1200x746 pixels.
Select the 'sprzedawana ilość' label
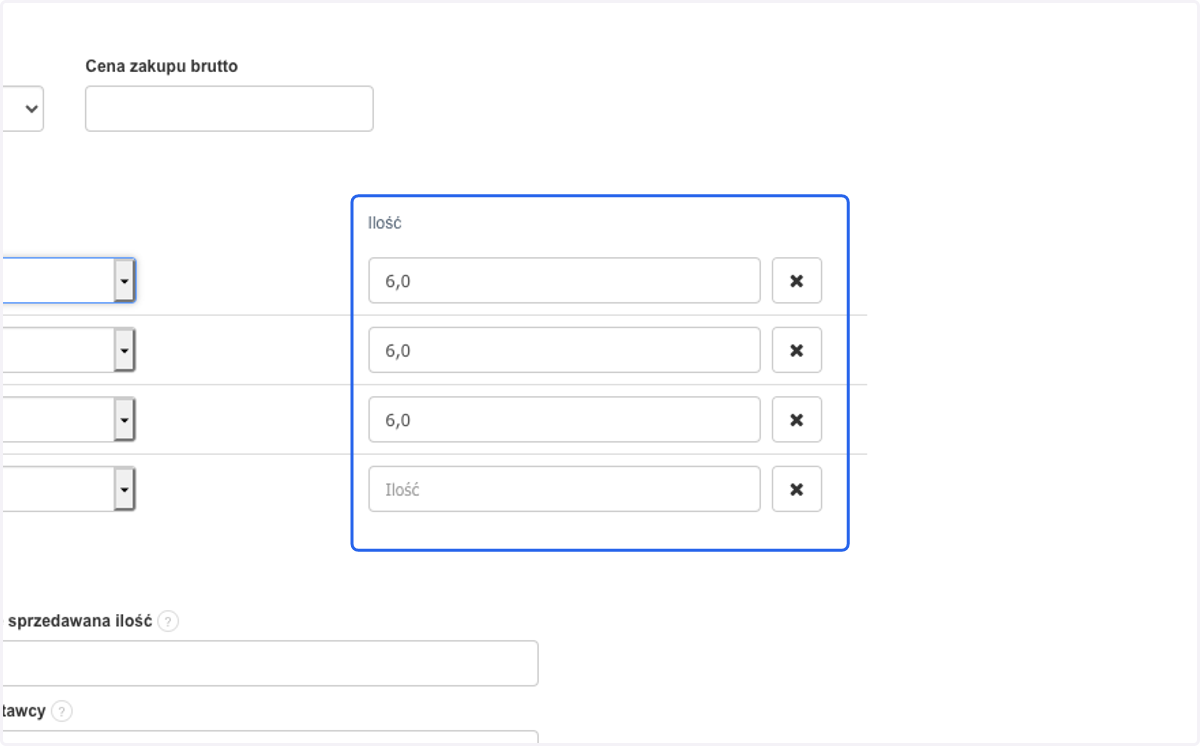click(x=79, y=620)
